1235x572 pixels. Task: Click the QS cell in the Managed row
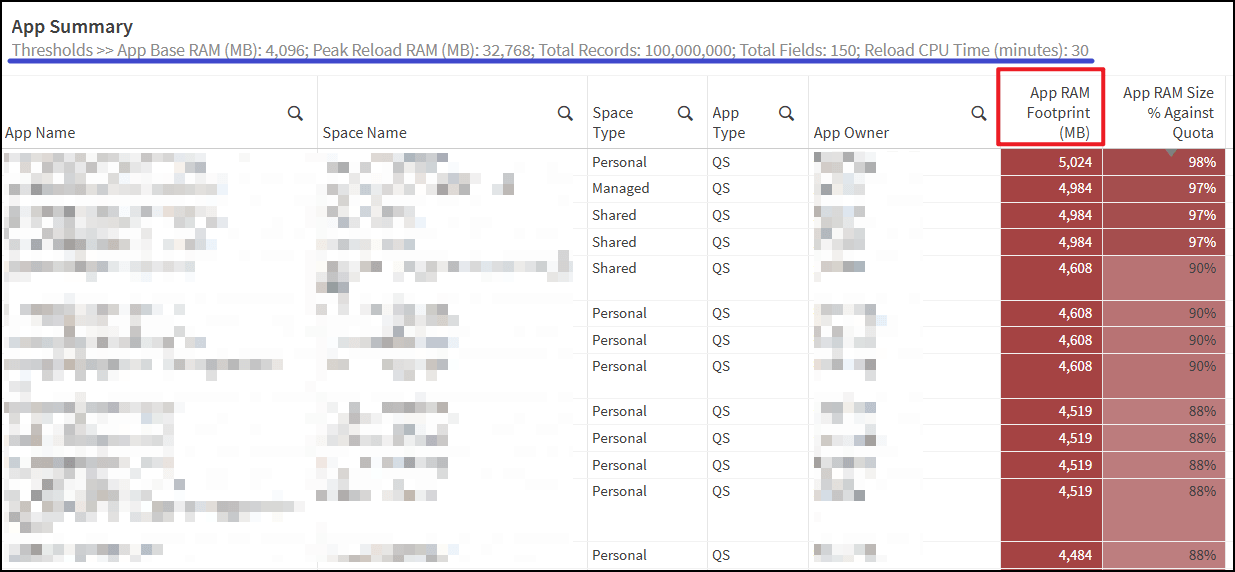pyautogui.click(x=722, y=188)
